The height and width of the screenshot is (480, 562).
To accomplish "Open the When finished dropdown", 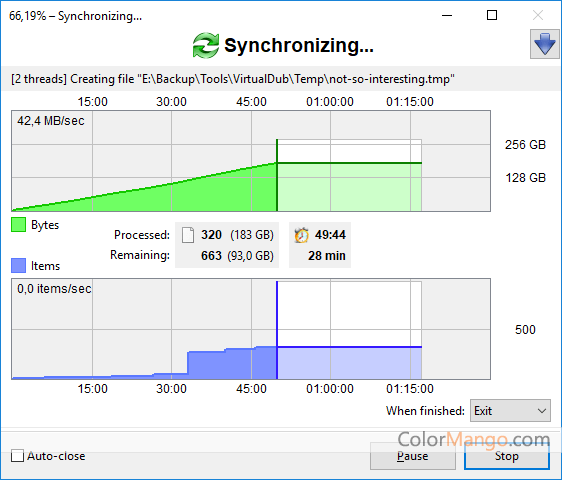I will pyautogui.click(x=510, y=411).
